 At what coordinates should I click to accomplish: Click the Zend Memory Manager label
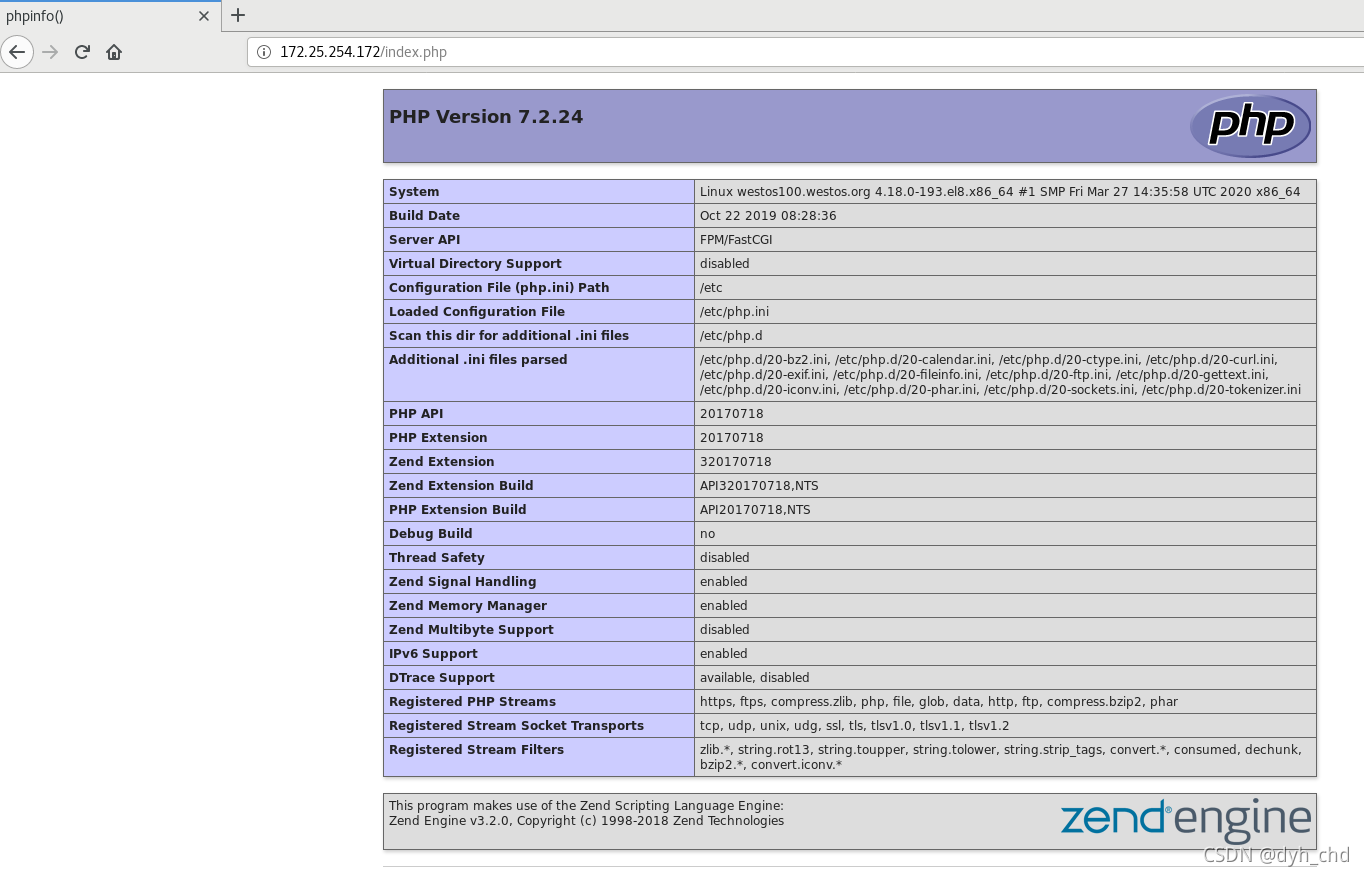pos(468,606)
